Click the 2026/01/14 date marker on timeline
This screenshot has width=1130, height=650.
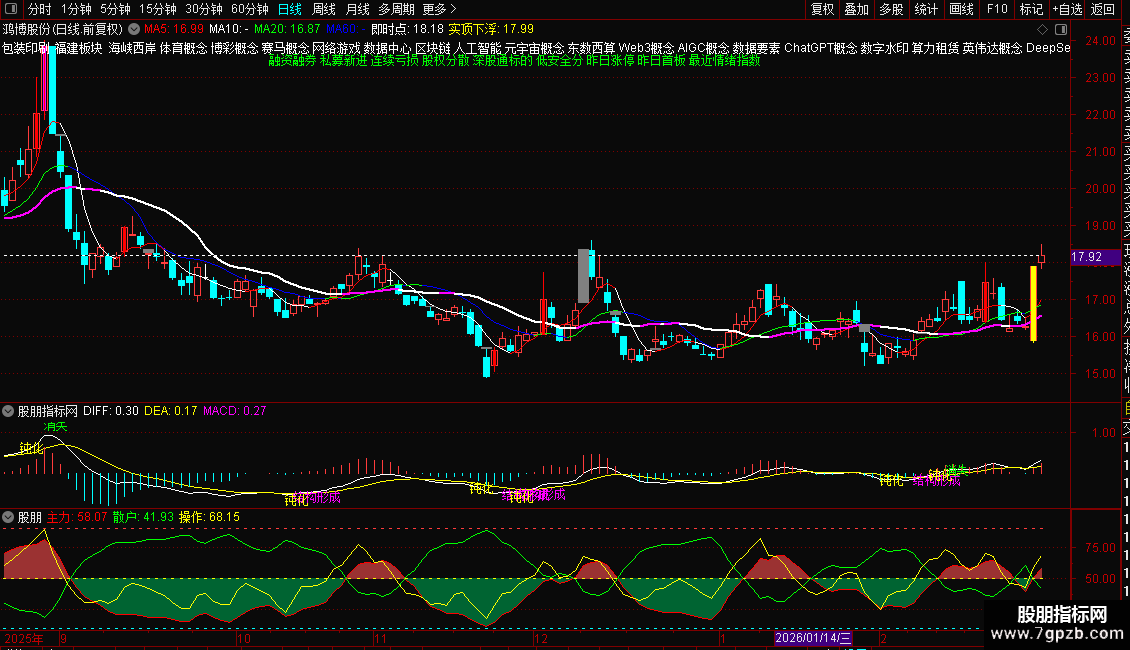814,637
